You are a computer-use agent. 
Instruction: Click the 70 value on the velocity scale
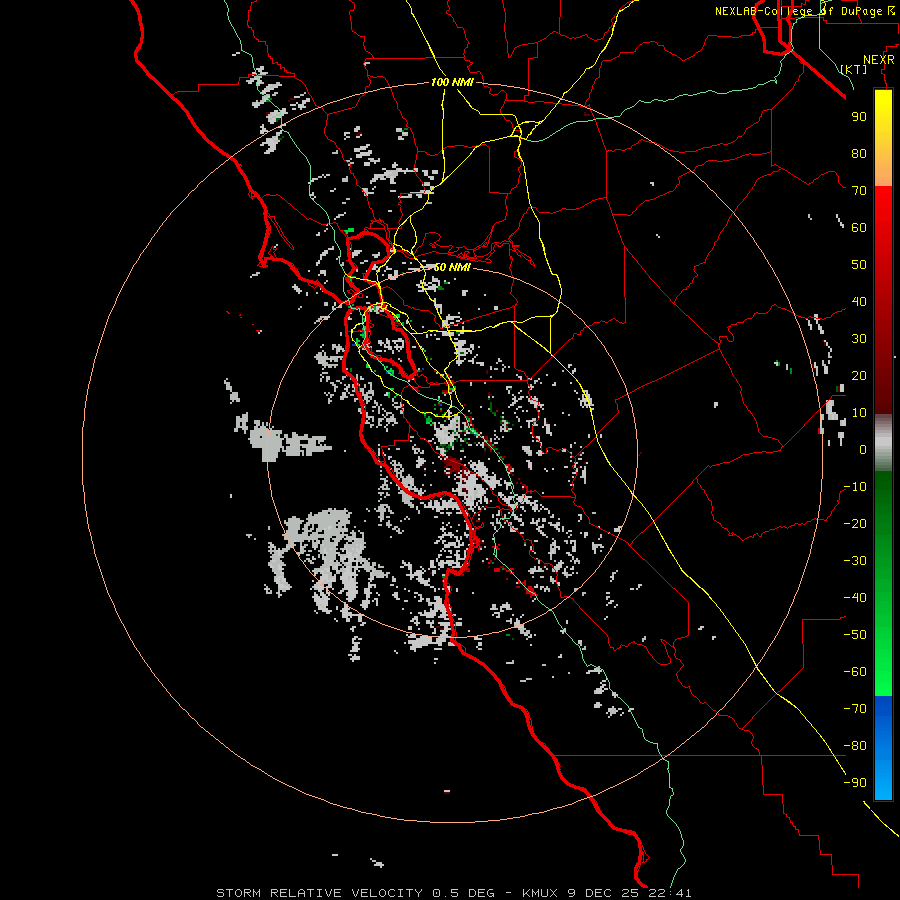tap(859, 191)
